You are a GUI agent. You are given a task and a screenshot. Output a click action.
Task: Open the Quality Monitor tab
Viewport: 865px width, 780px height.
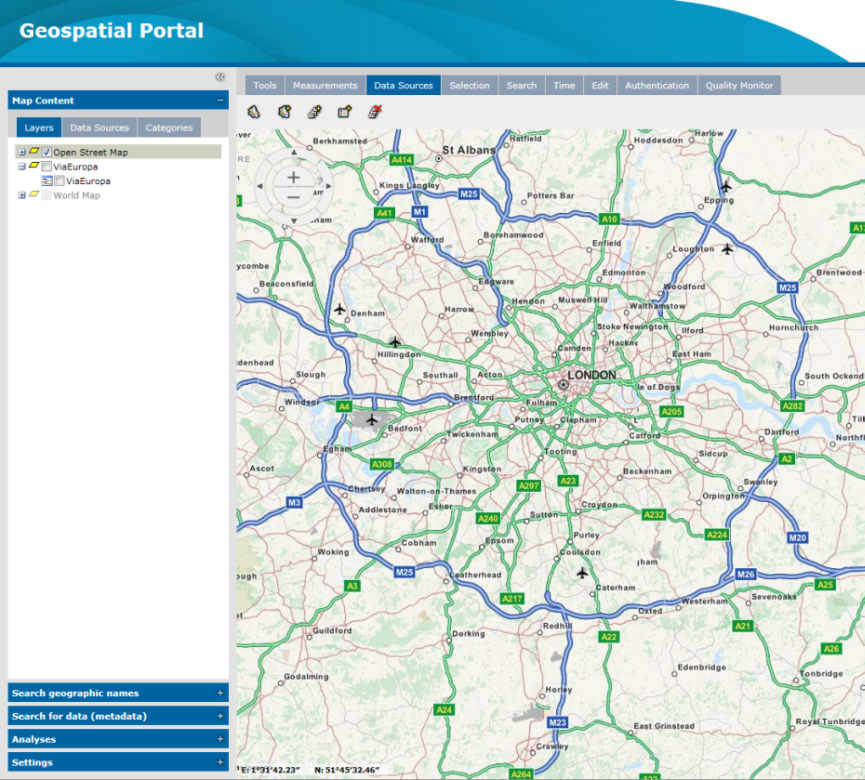tap(739, 86)
